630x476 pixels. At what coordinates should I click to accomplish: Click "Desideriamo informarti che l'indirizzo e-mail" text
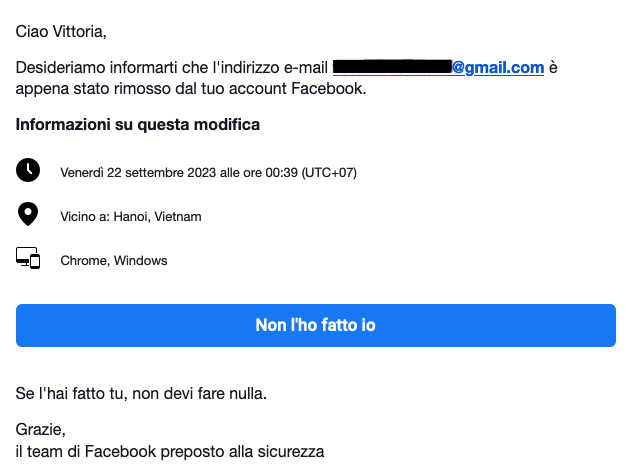tap(172, 67)
